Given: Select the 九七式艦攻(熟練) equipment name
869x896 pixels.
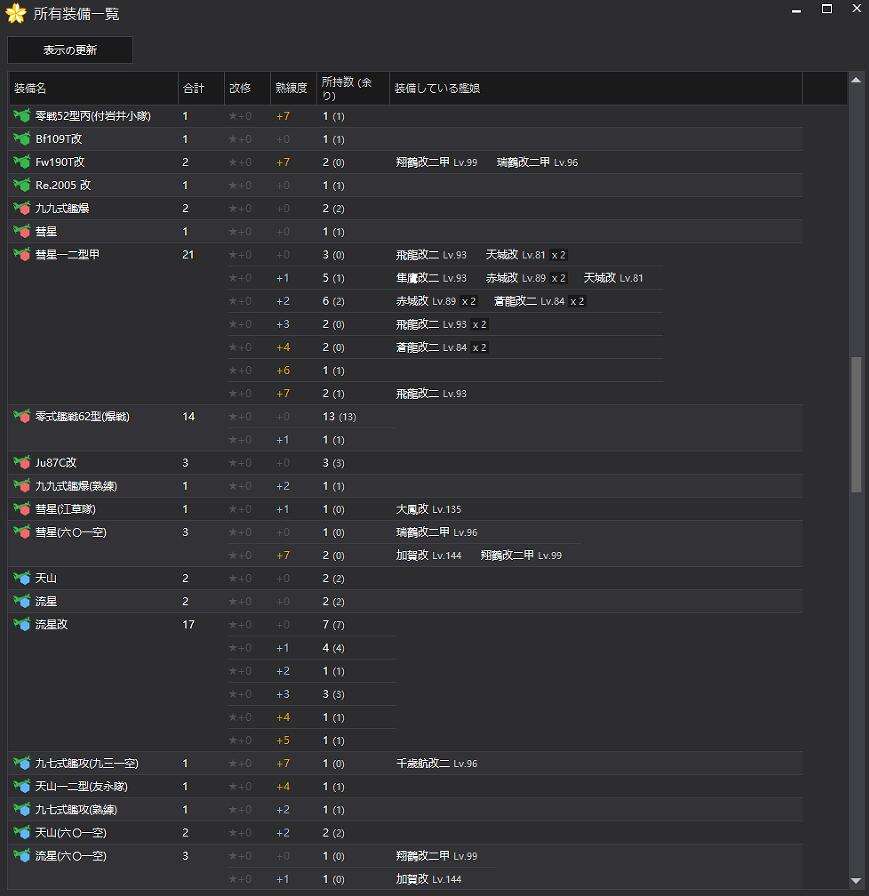Looking at the screenshot, I should [76, 810].
